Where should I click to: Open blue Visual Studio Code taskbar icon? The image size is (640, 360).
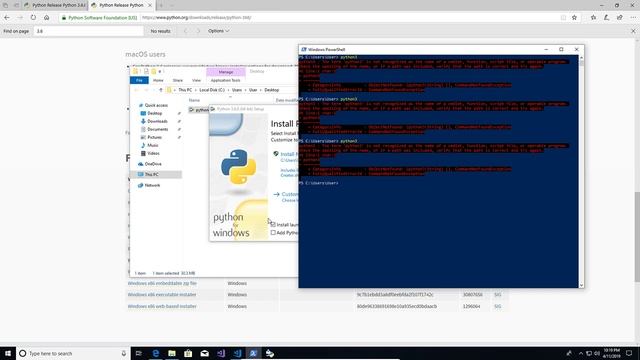[237, 353]
